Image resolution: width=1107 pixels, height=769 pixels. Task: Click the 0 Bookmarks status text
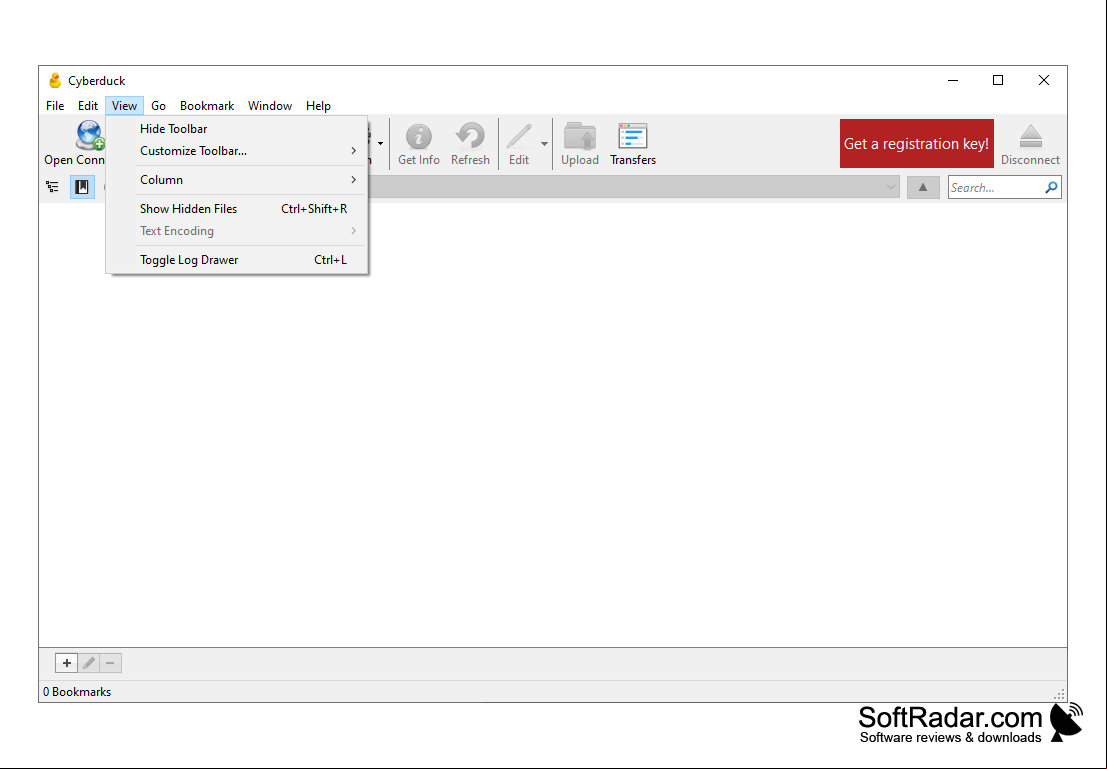[77, 692]
